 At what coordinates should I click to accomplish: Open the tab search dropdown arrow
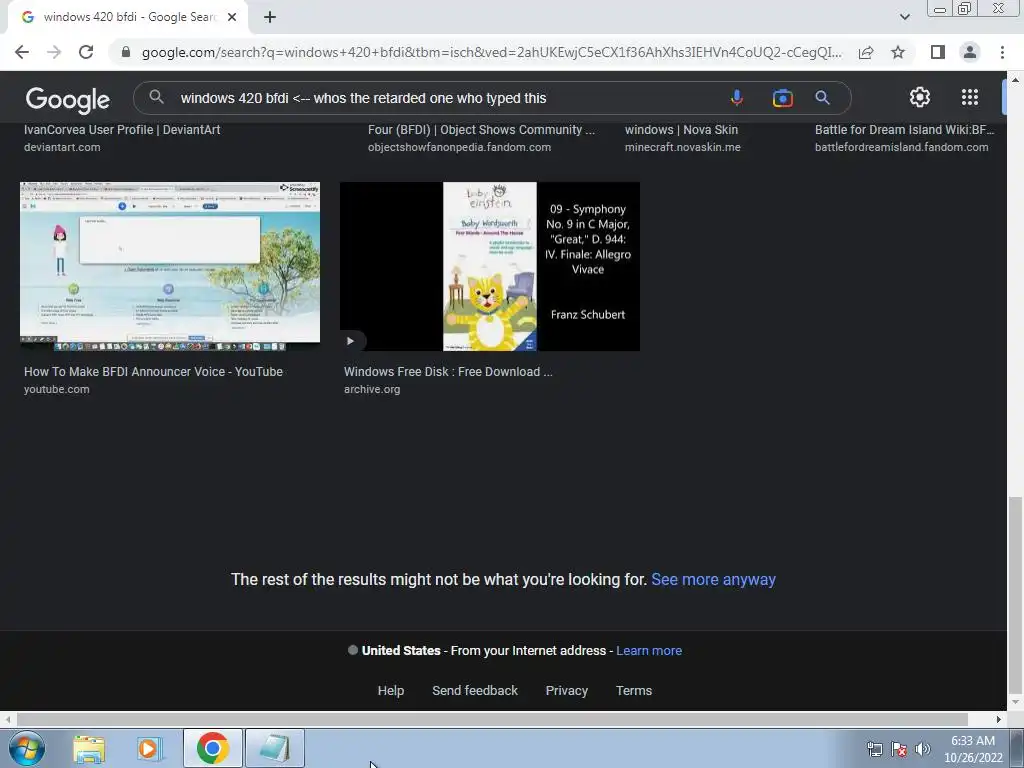tap(904, 17)
